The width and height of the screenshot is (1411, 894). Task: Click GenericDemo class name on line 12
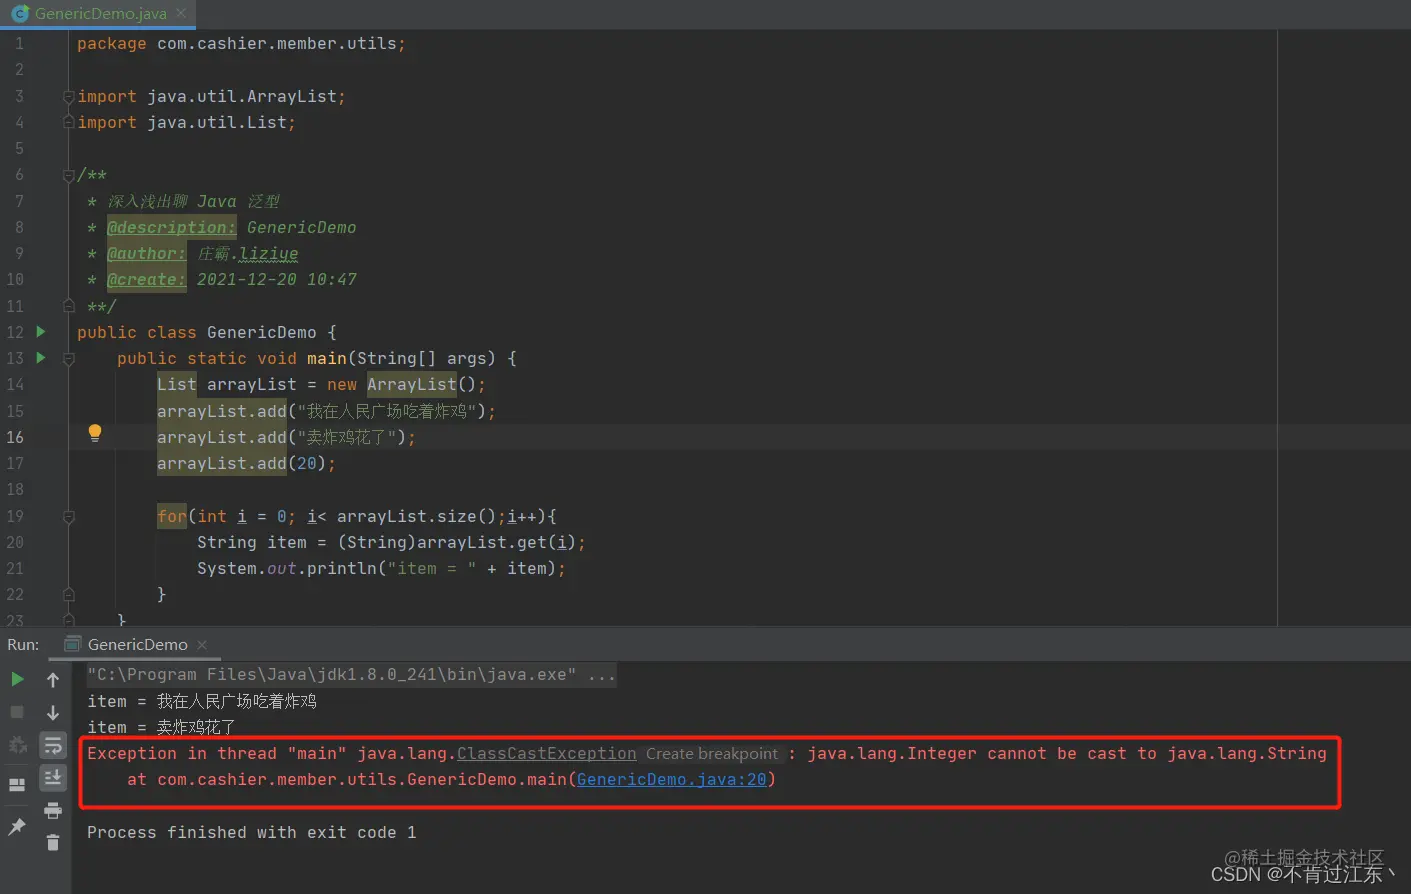coord(261,332)
